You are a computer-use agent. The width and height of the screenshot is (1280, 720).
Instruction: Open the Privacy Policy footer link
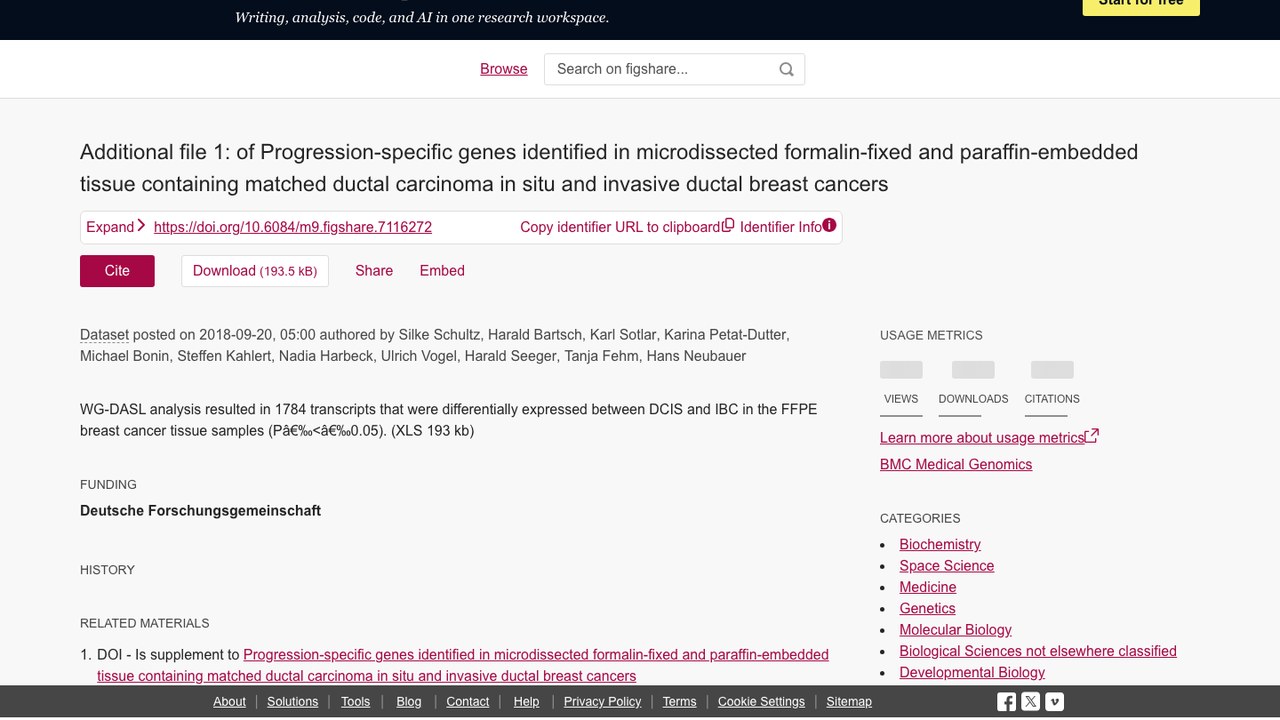coord(602,702)
